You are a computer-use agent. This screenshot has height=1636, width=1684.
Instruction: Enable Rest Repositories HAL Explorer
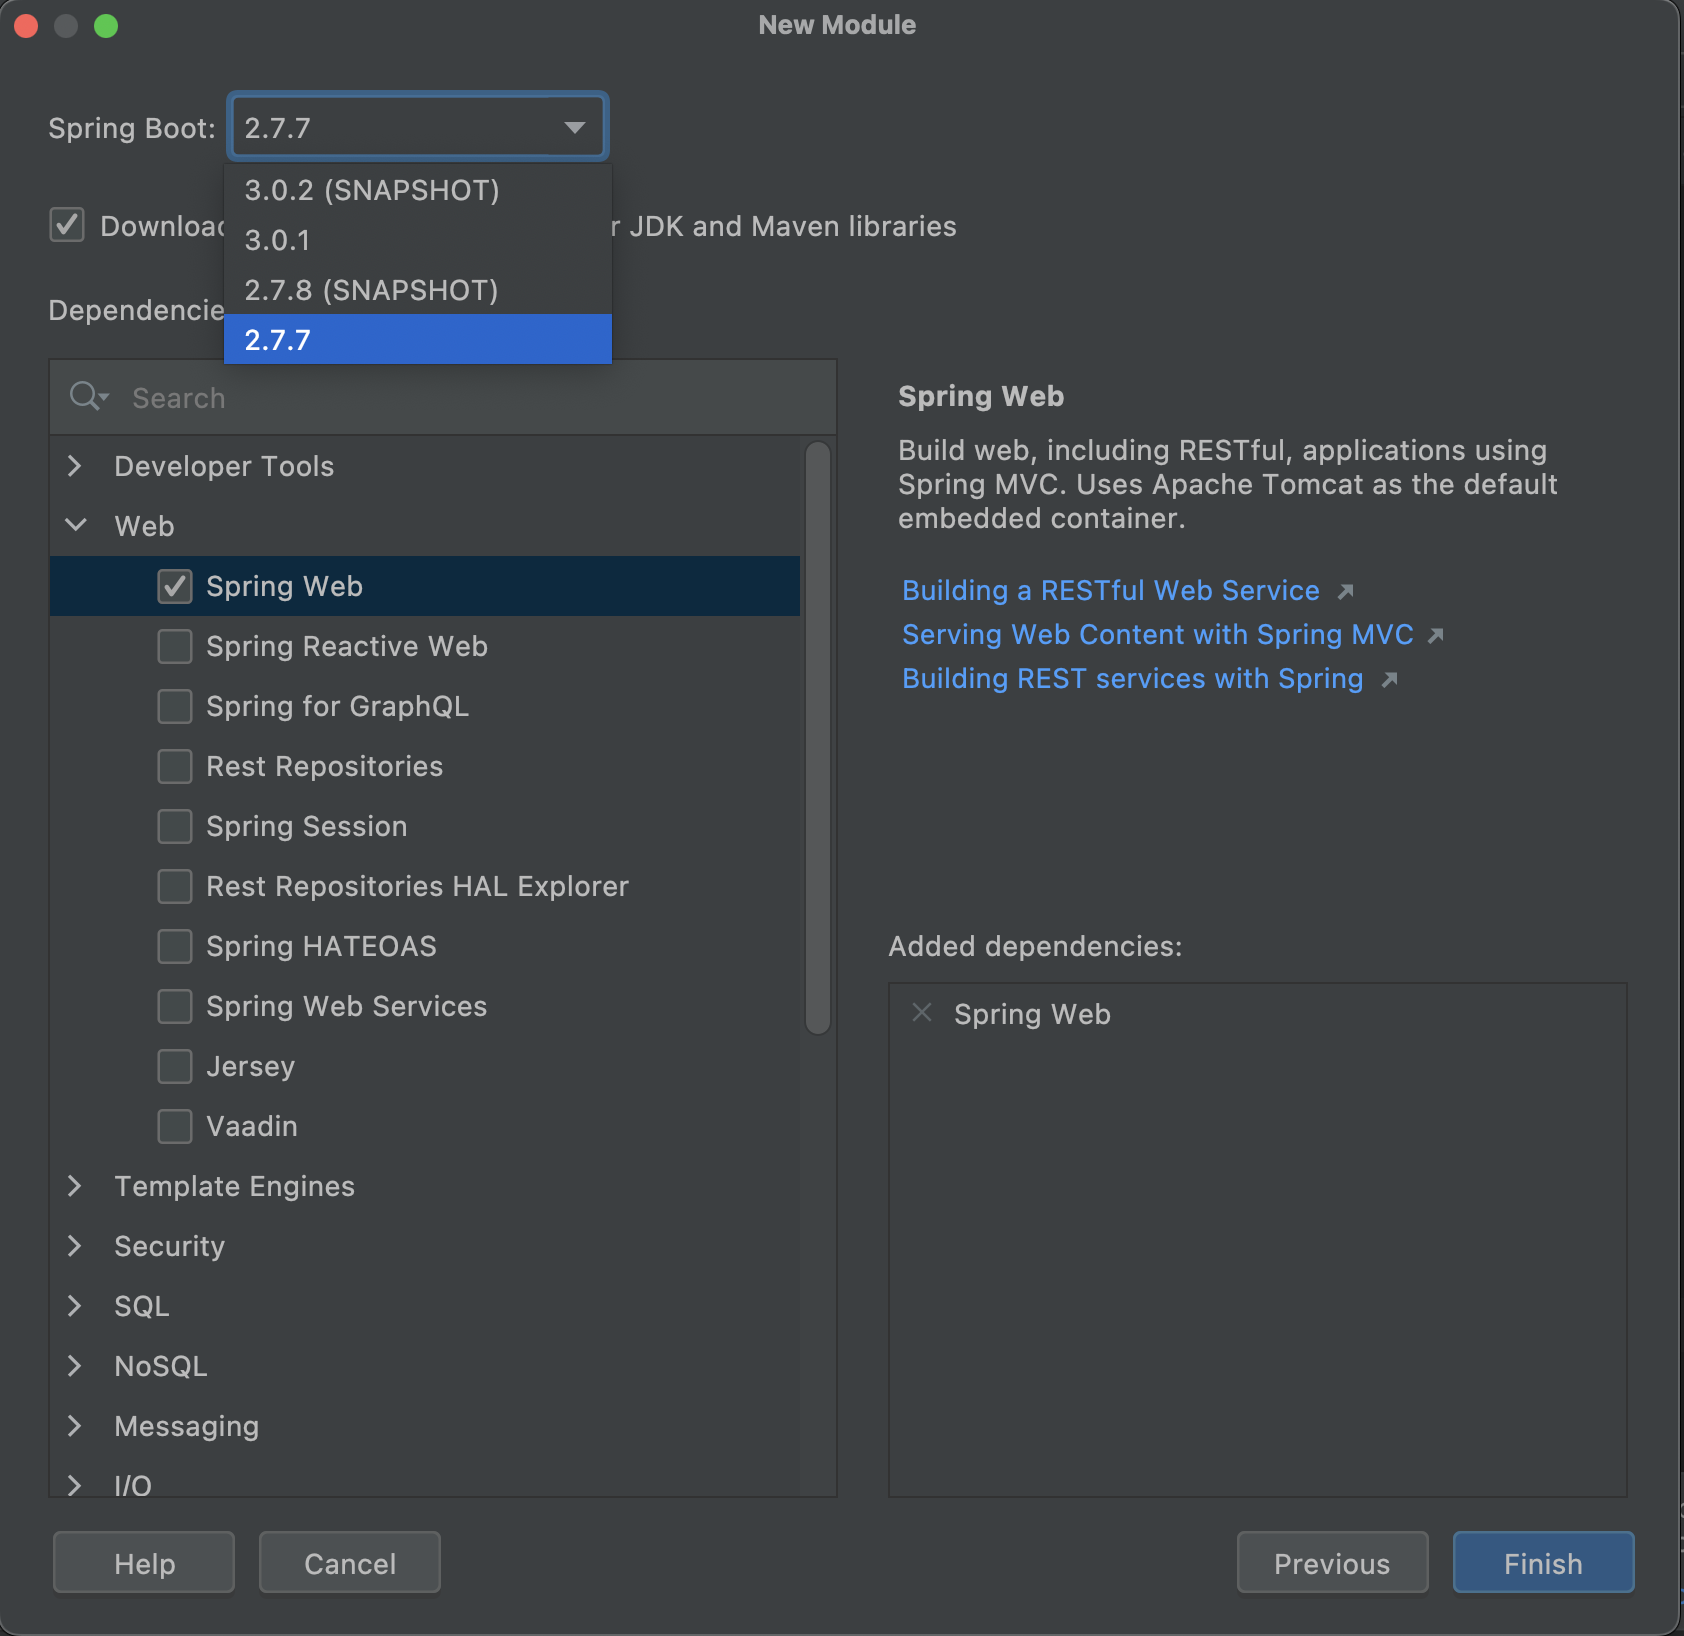tap(175, 886)
